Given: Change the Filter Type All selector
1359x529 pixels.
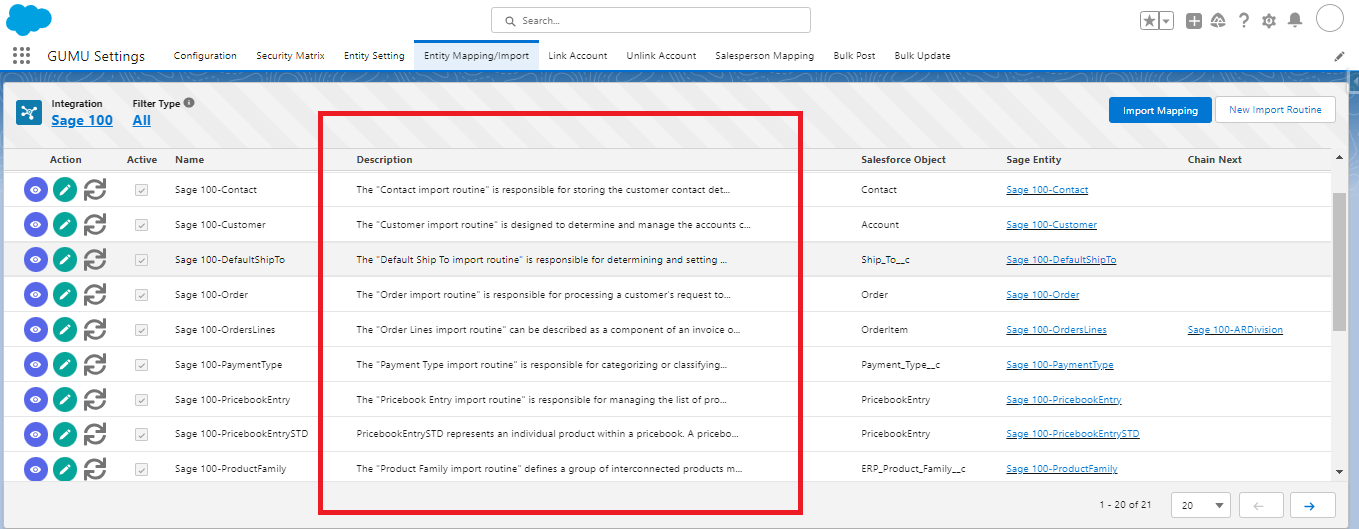Looking at the screenshot, I should tap(142, 120).
